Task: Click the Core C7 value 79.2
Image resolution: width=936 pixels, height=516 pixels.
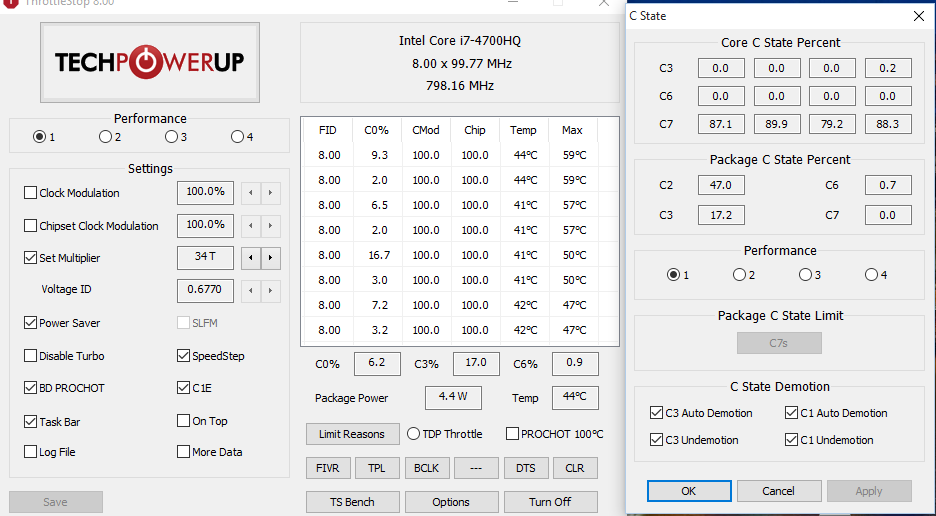Action: click(832, 124)
